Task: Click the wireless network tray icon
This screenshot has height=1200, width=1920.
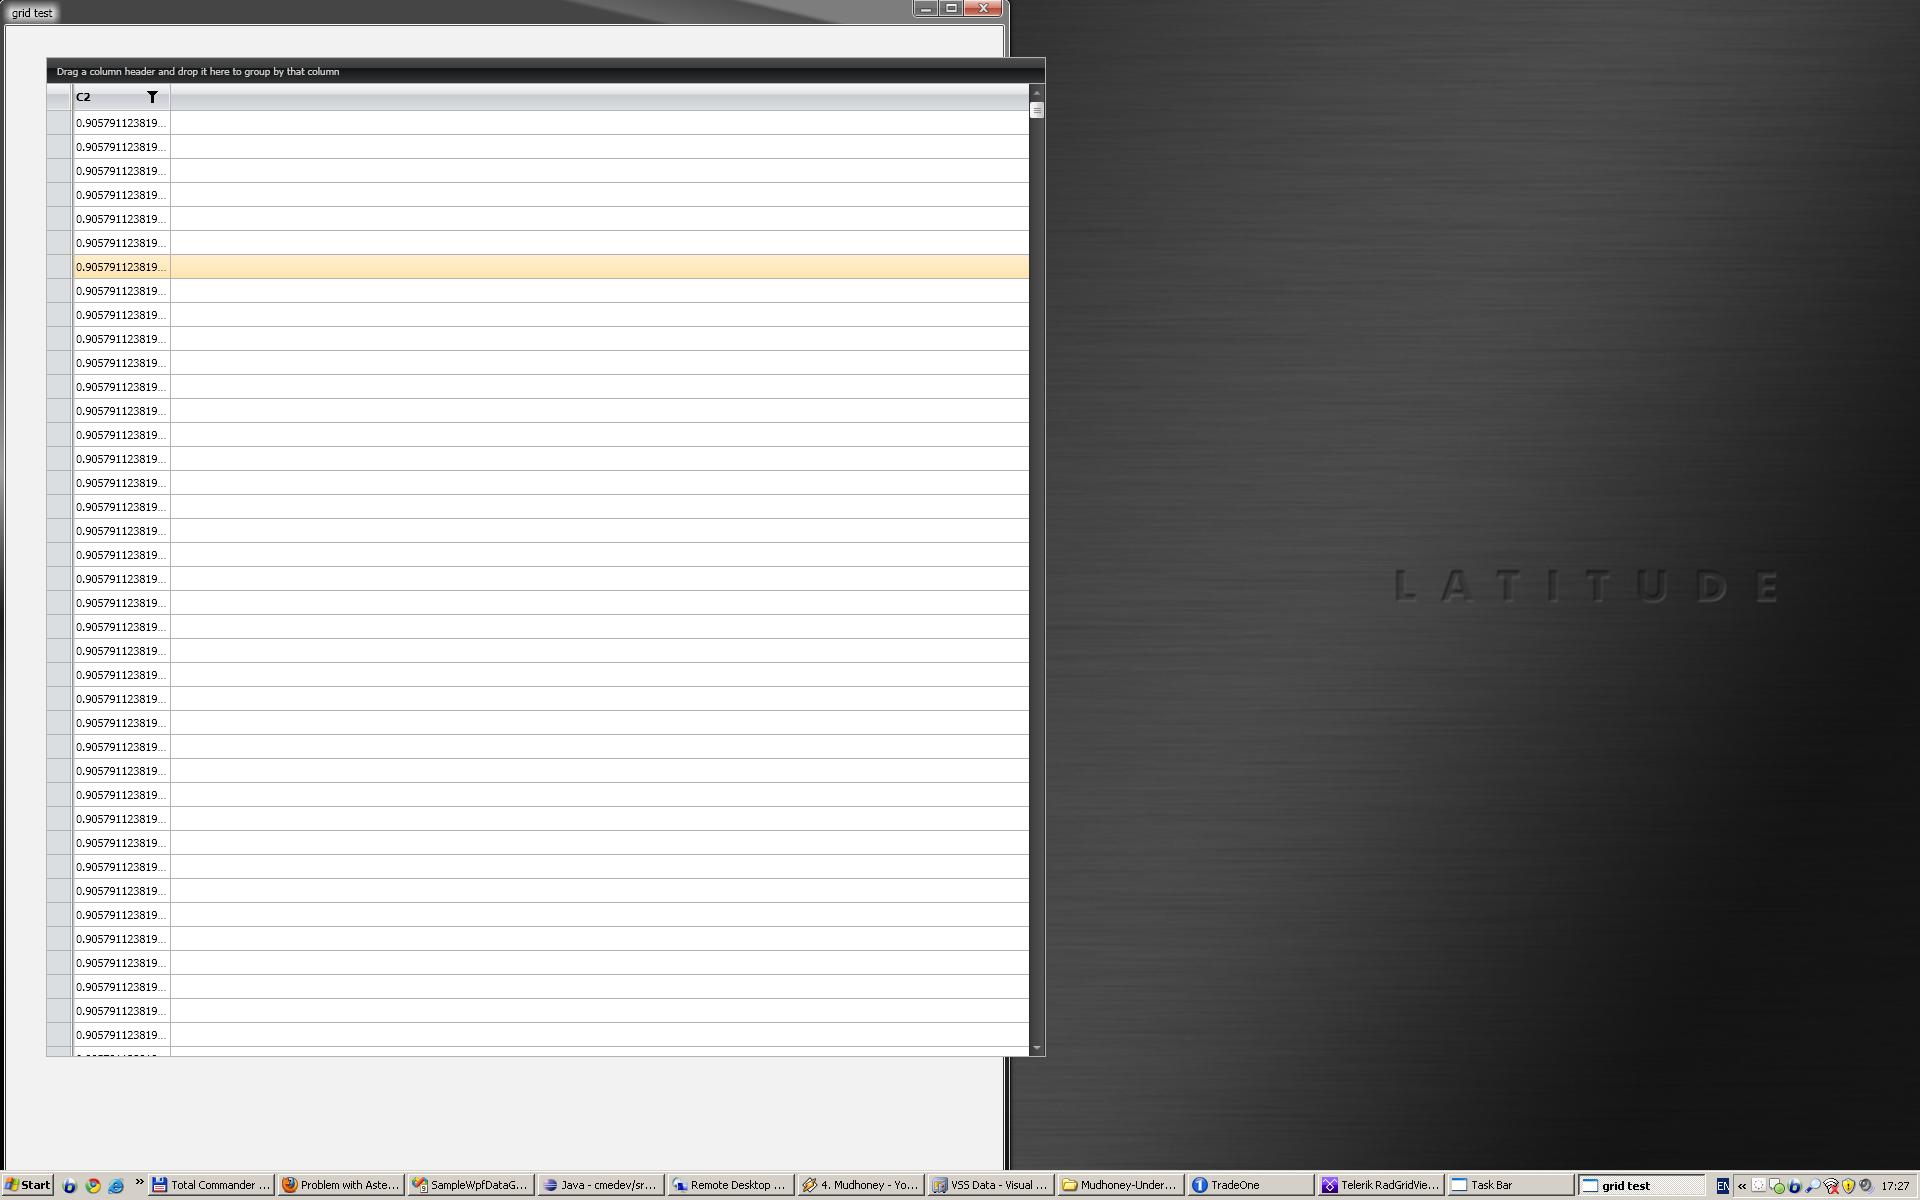Action: pos(1831,1186)
